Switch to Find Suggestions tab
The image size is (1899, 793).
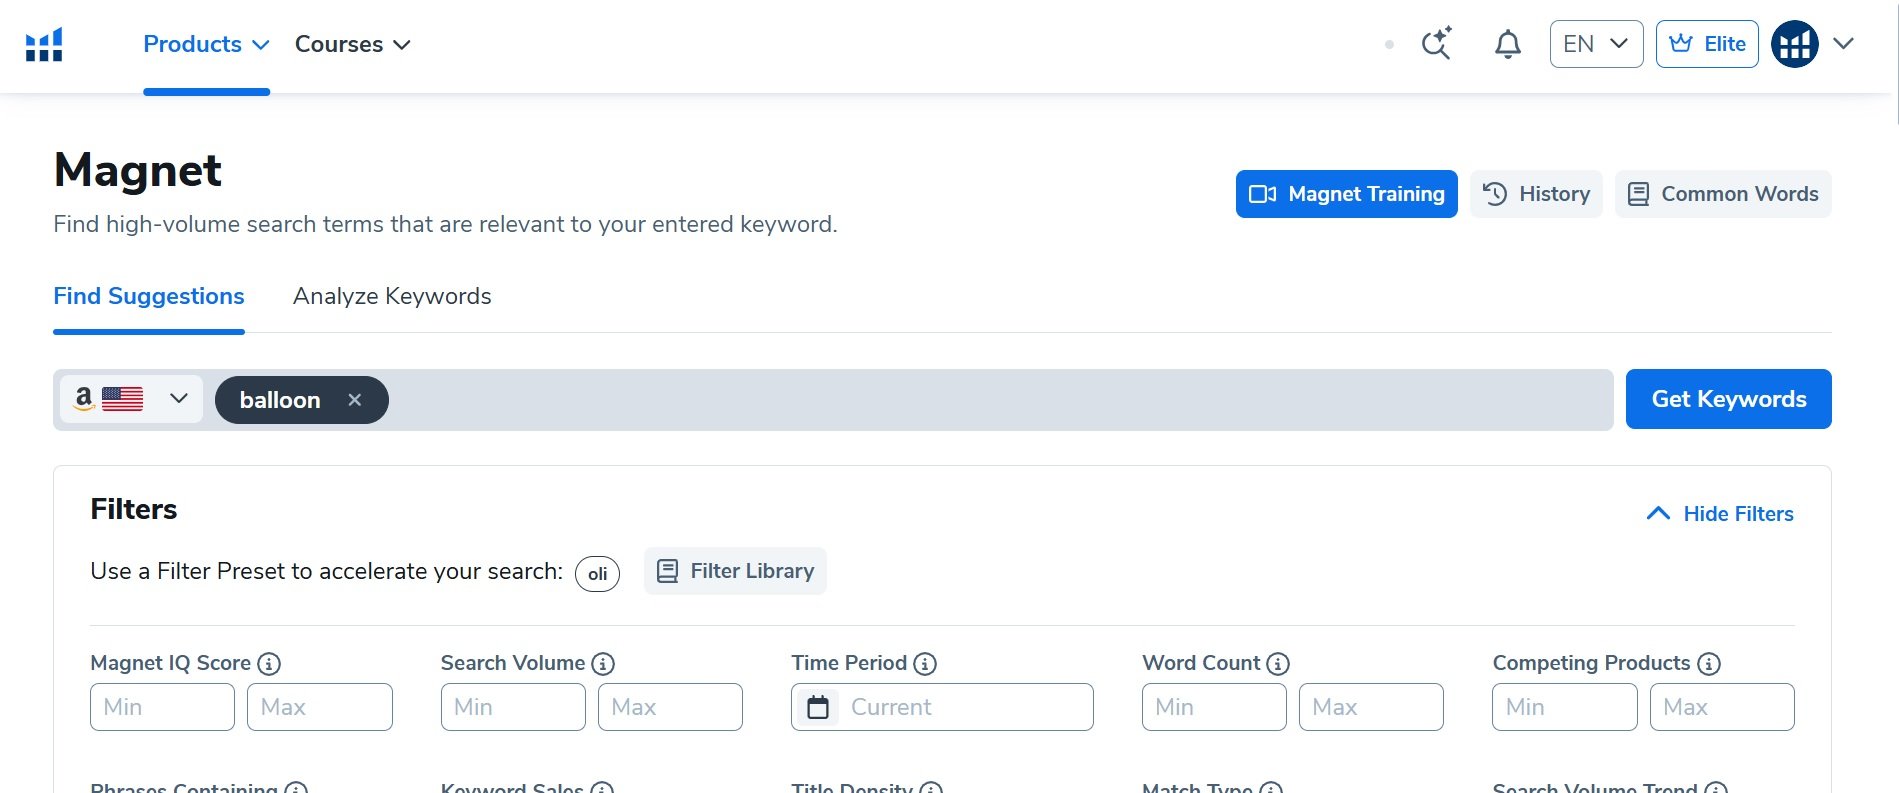click(149, 296)
